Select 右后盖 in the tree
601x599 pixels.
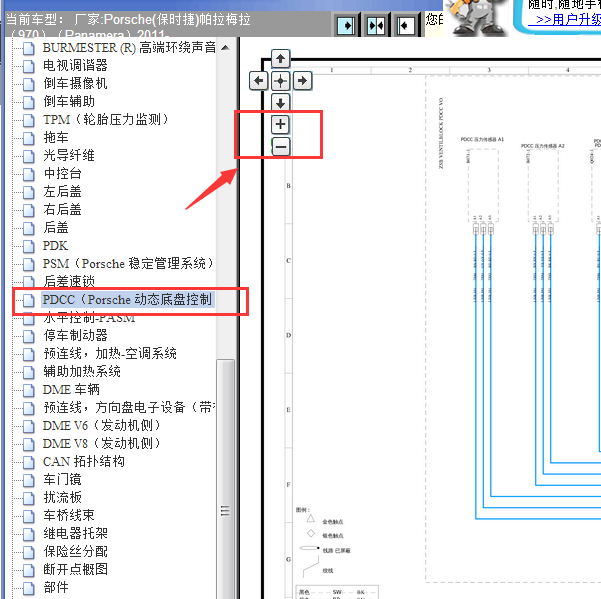pos(62,209)
